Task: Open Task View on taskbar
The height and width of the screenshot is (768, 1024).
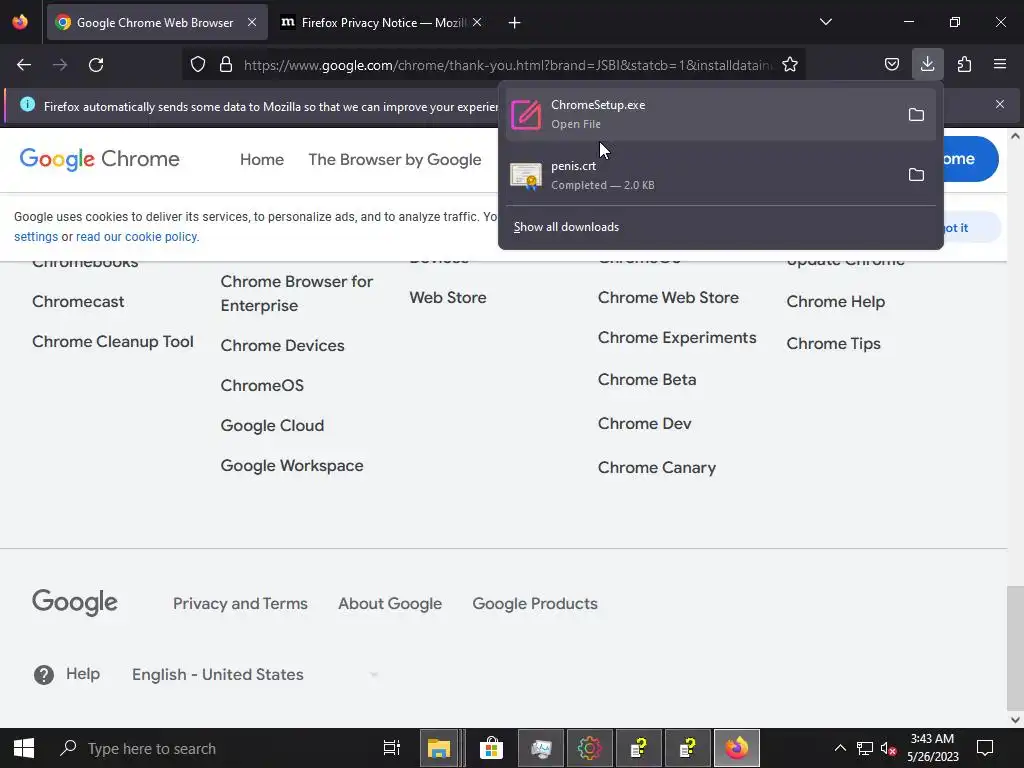Action: (392, 748)
